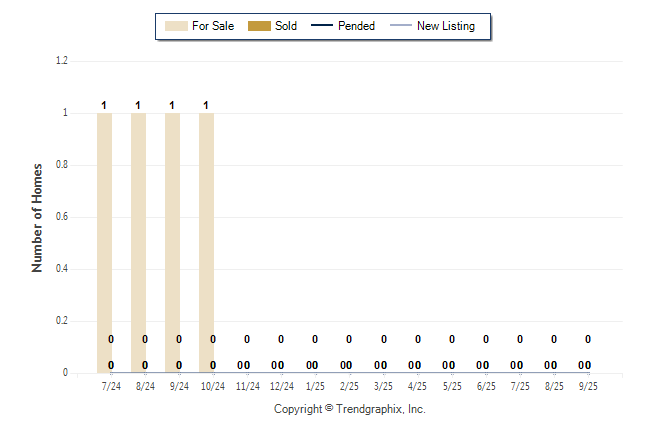The image size is (646, 434).
Task: Click the 11/24 x-axis label
Action: [x=247, y=385]
